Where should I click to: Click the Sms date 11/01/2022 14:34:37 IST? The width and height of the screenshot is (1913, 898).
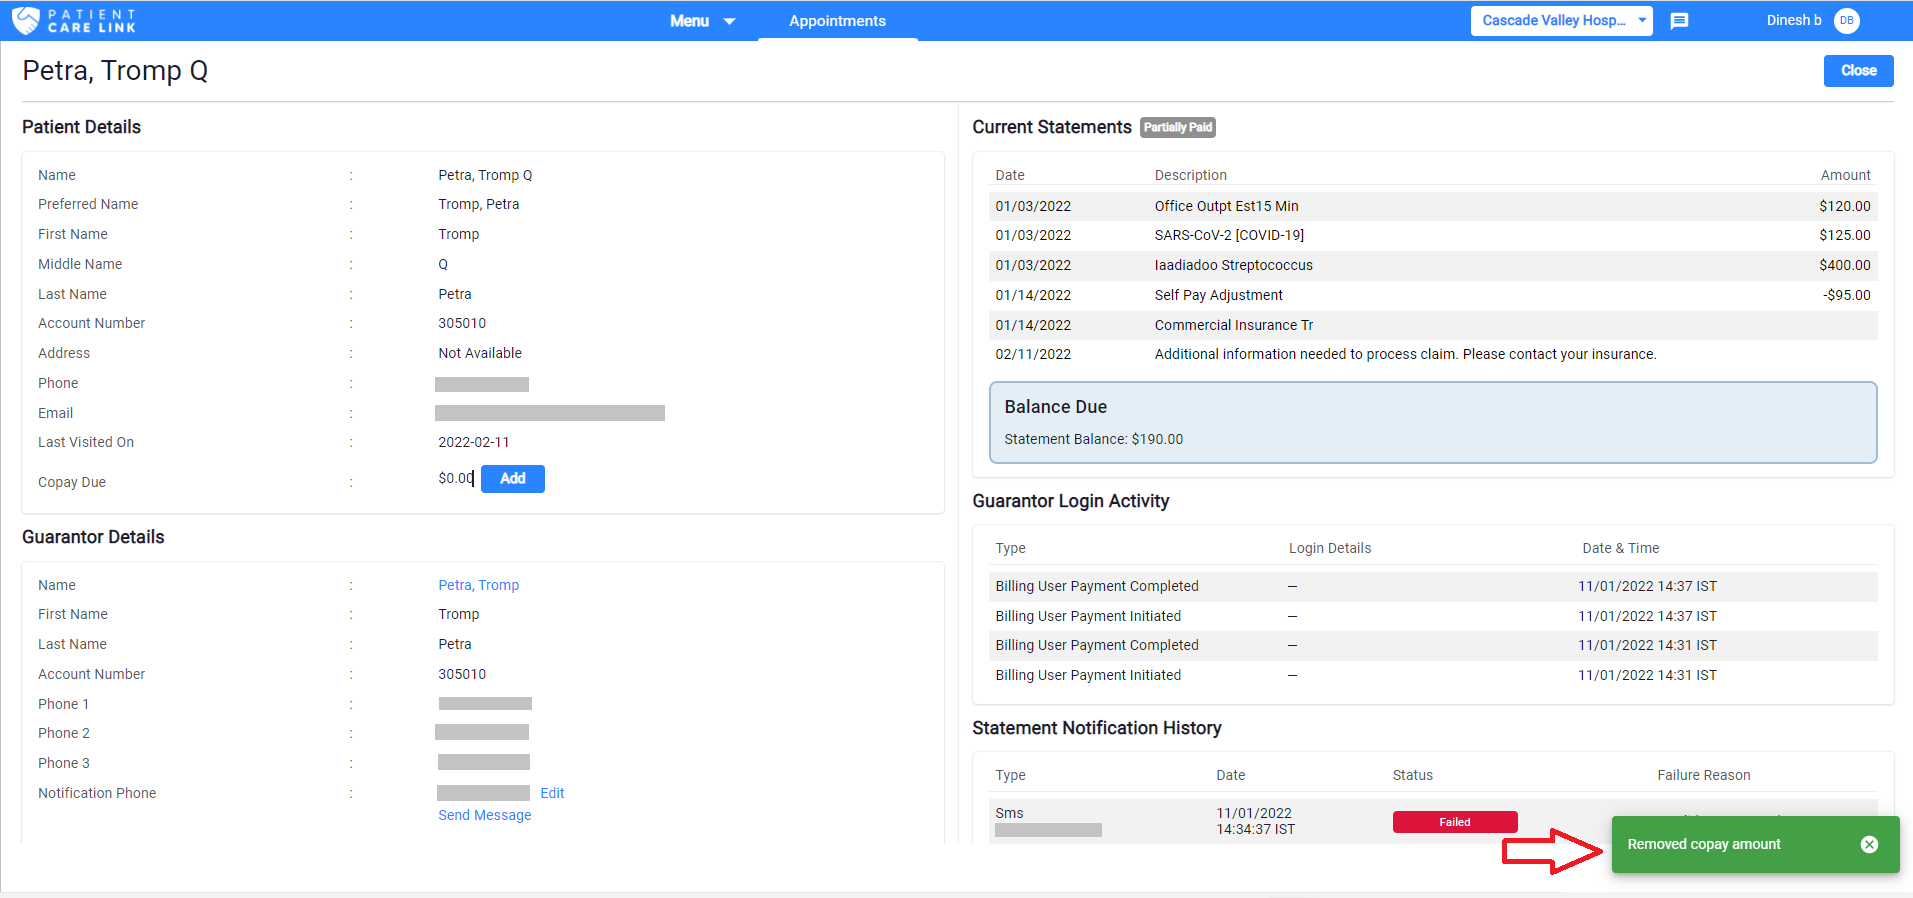pyautogui.click(x=1255, y=821)
